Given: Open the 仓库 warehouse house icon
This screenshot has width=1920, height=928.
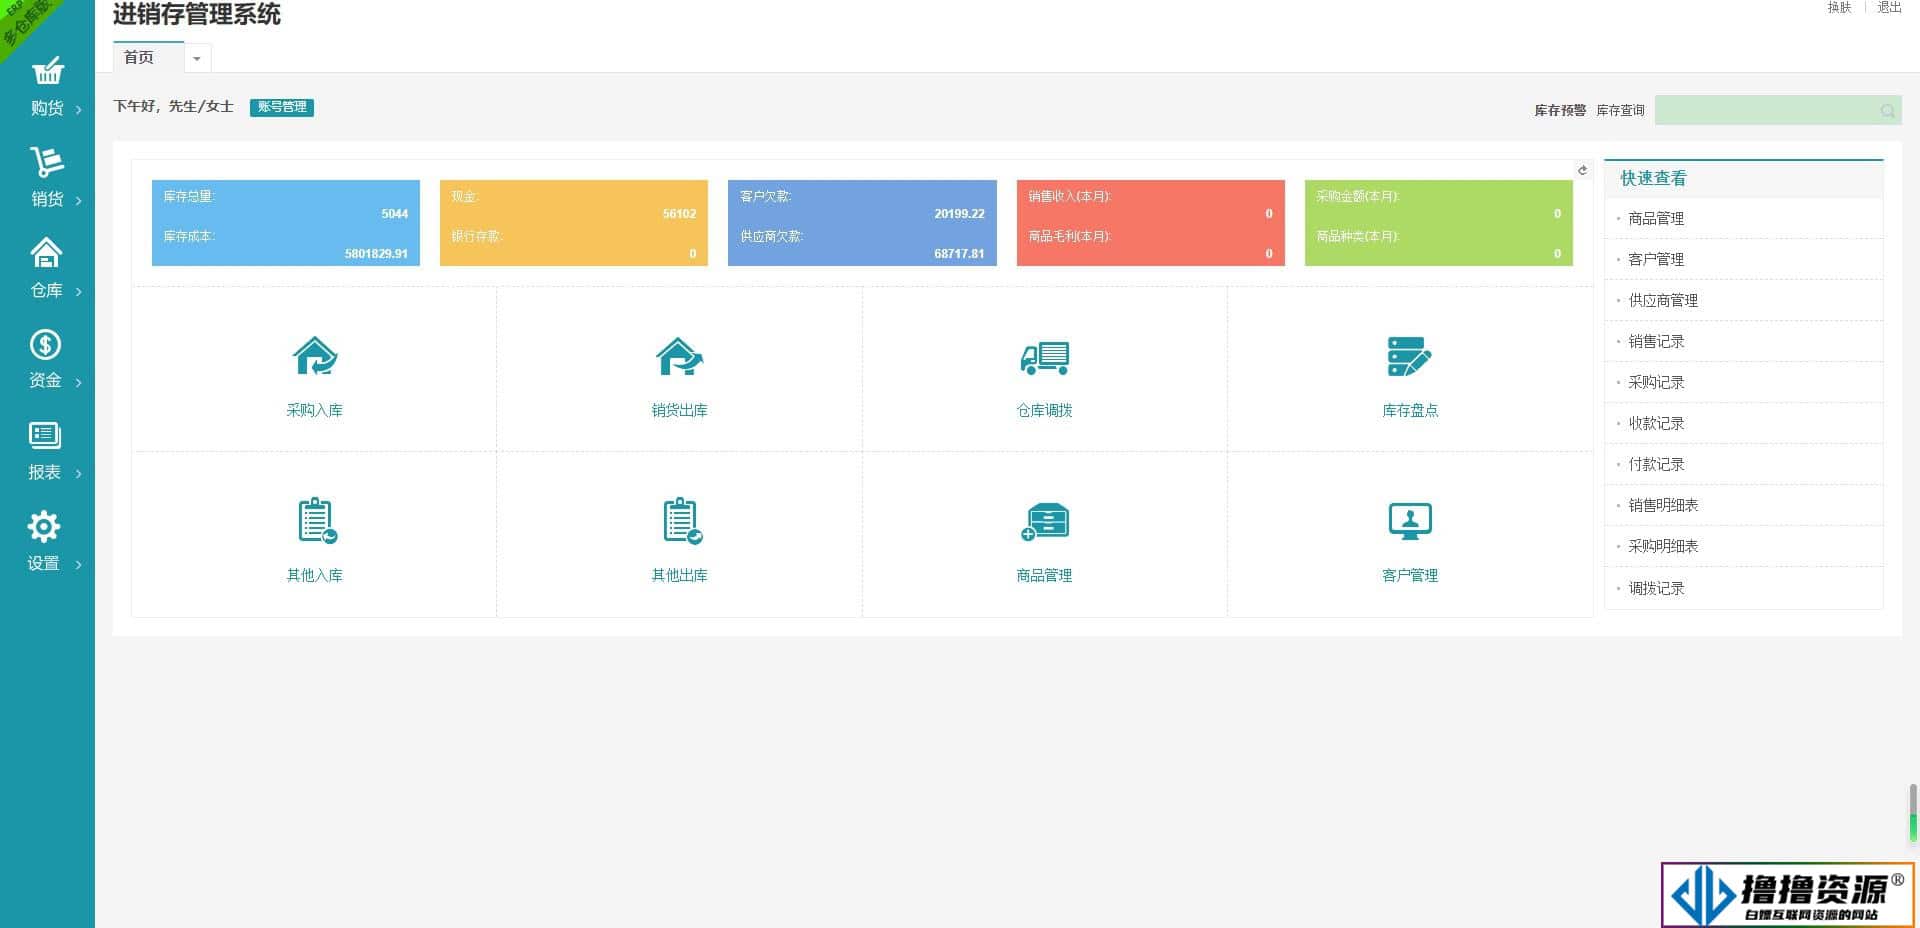Looking at the screenshot, I should click(46, 253).
